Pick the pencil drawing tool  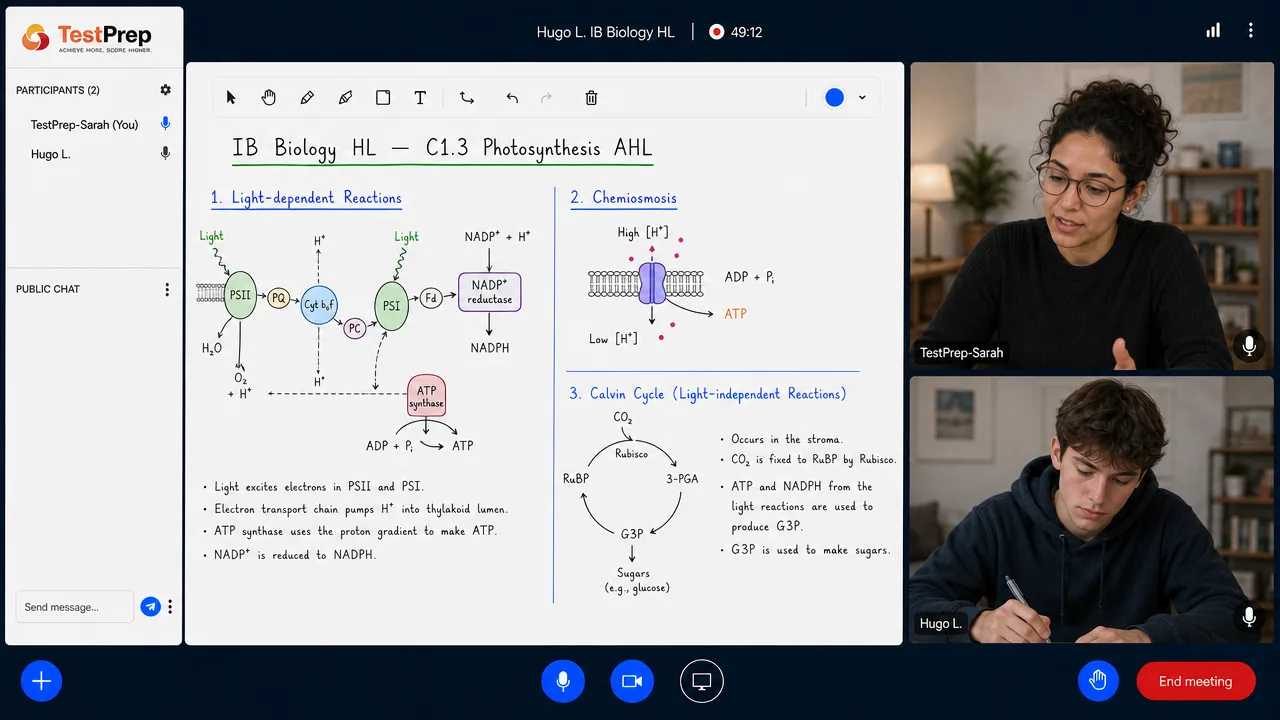307,97
